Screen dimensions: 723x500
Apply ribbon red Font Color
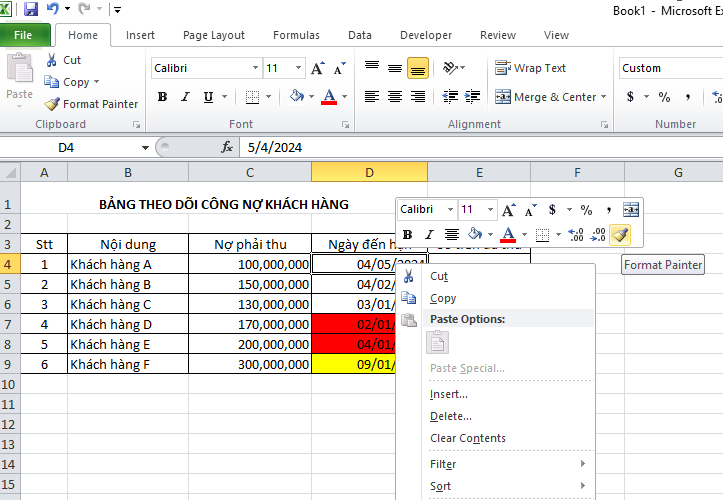coord(329,97)
